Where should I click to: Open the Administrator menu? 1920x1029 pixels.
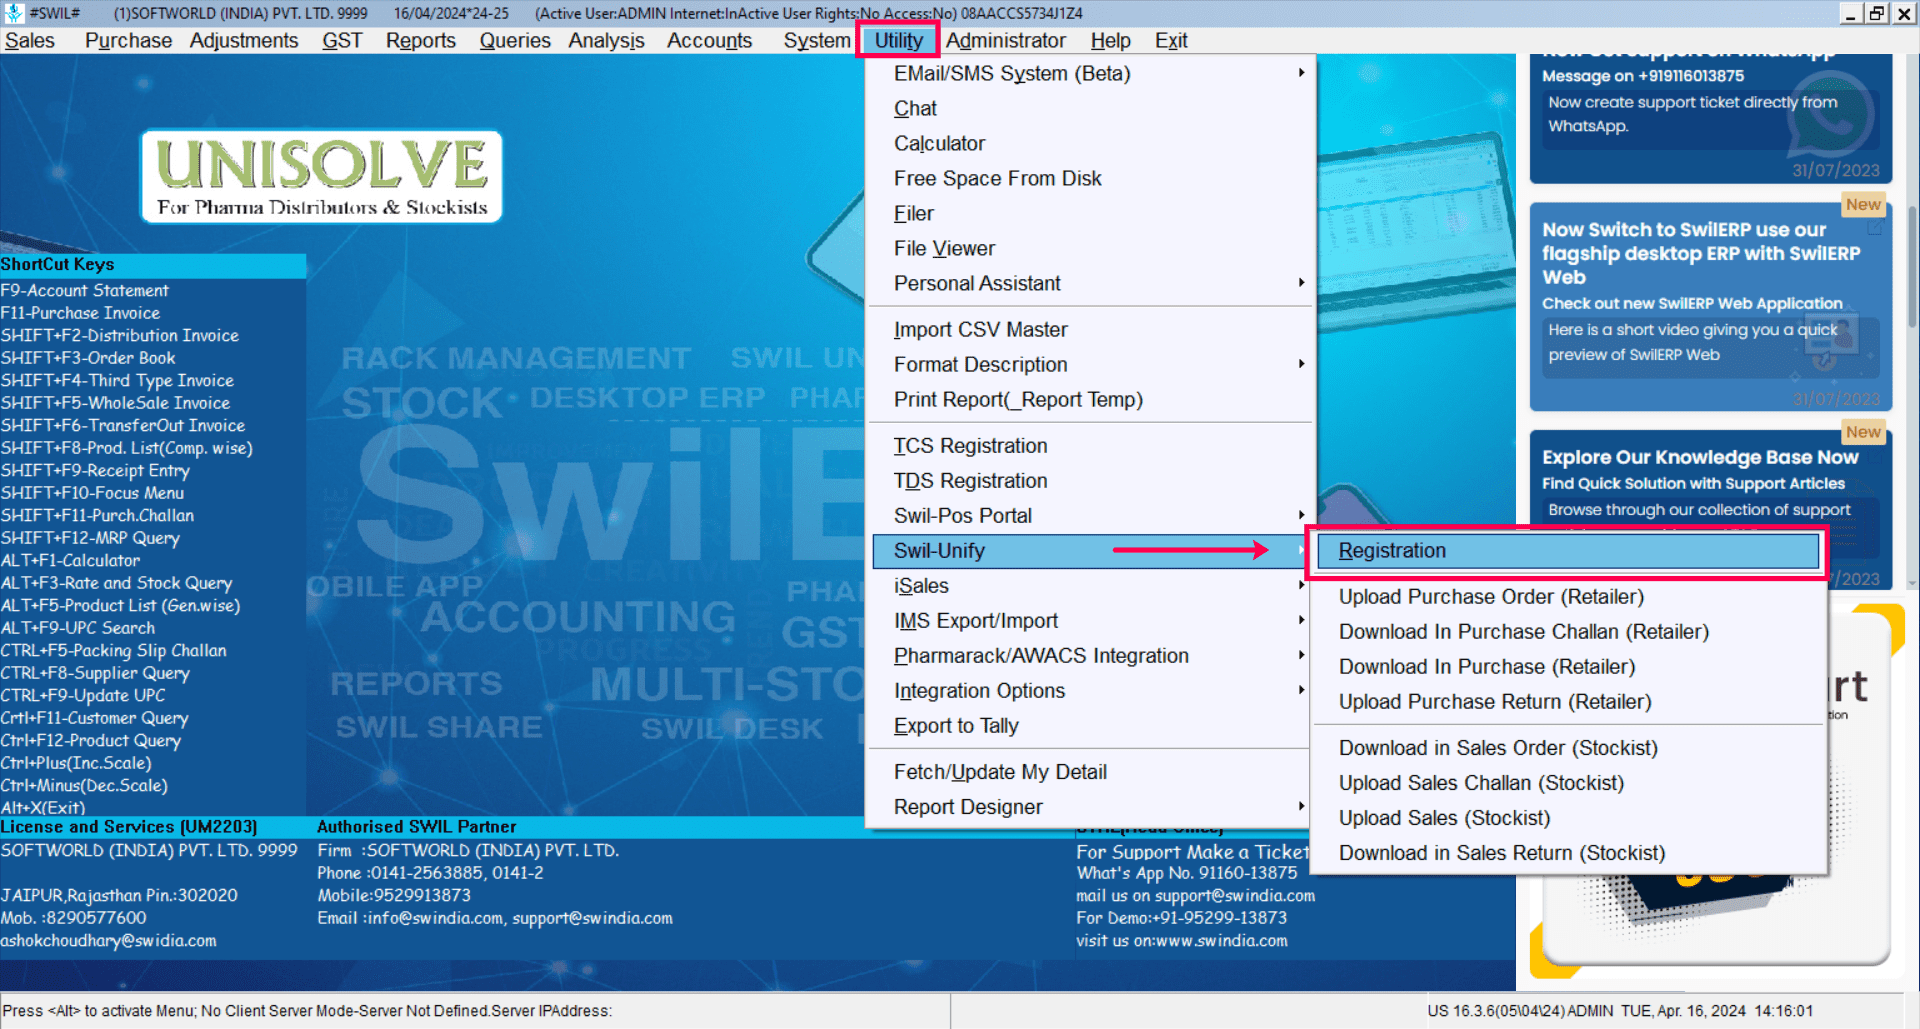(x=1006, y=41)
